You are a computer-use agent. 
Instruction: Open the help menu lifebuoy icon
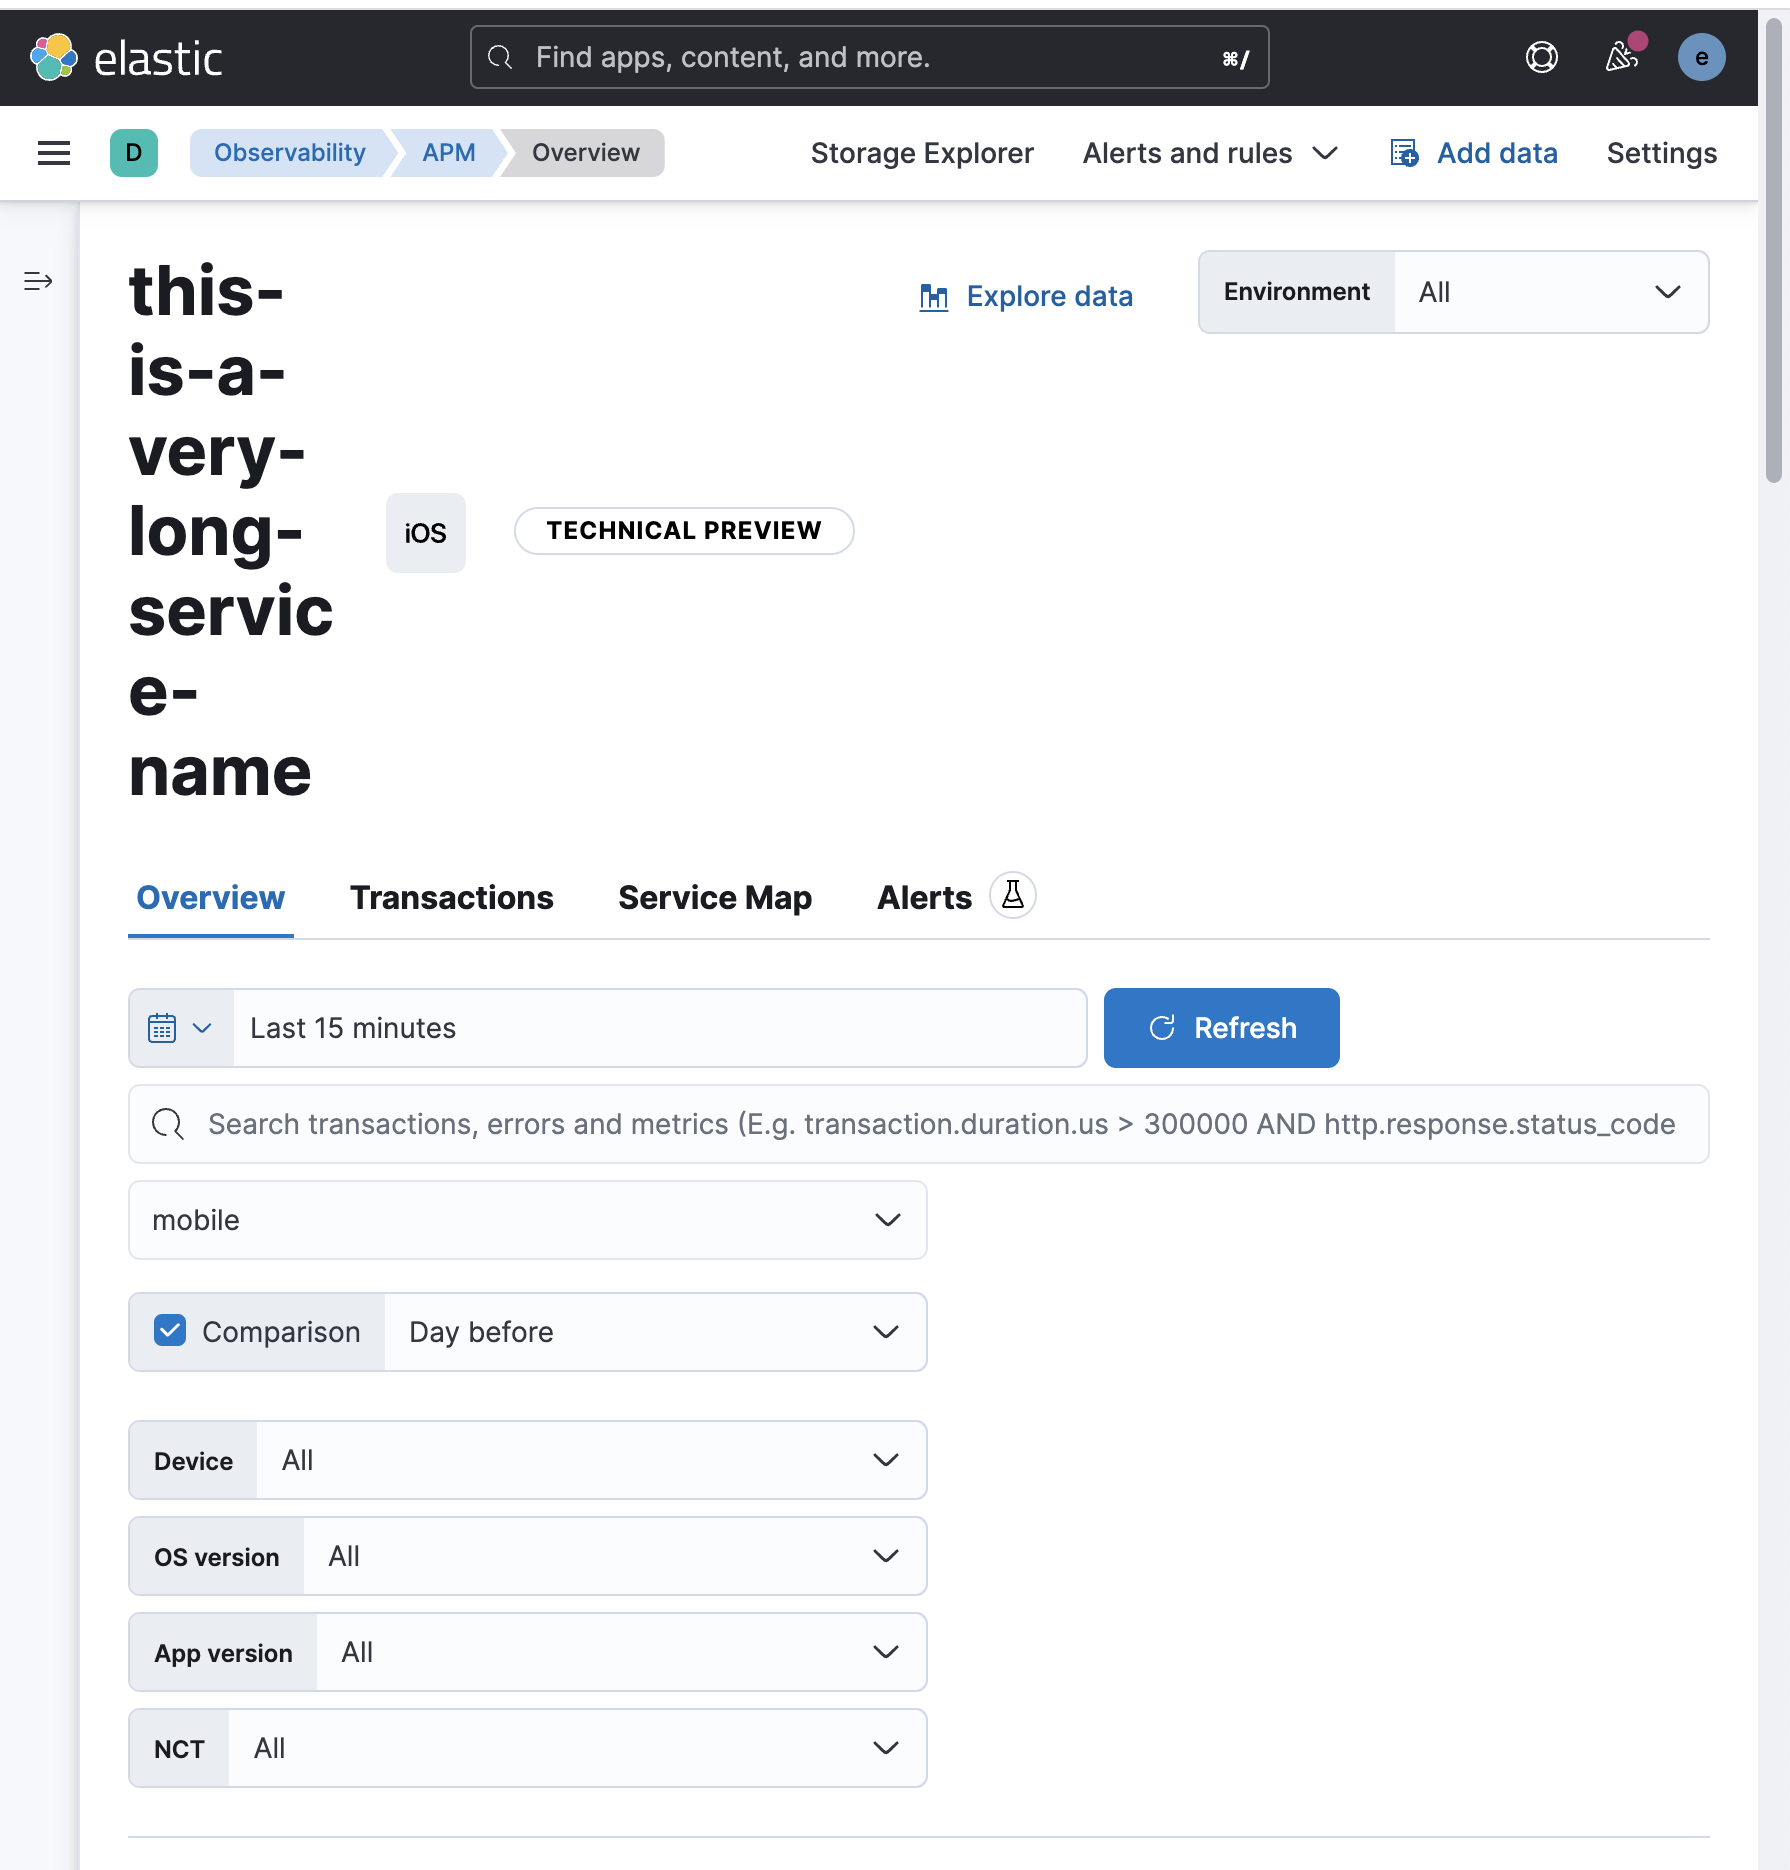click(1541, 57)
